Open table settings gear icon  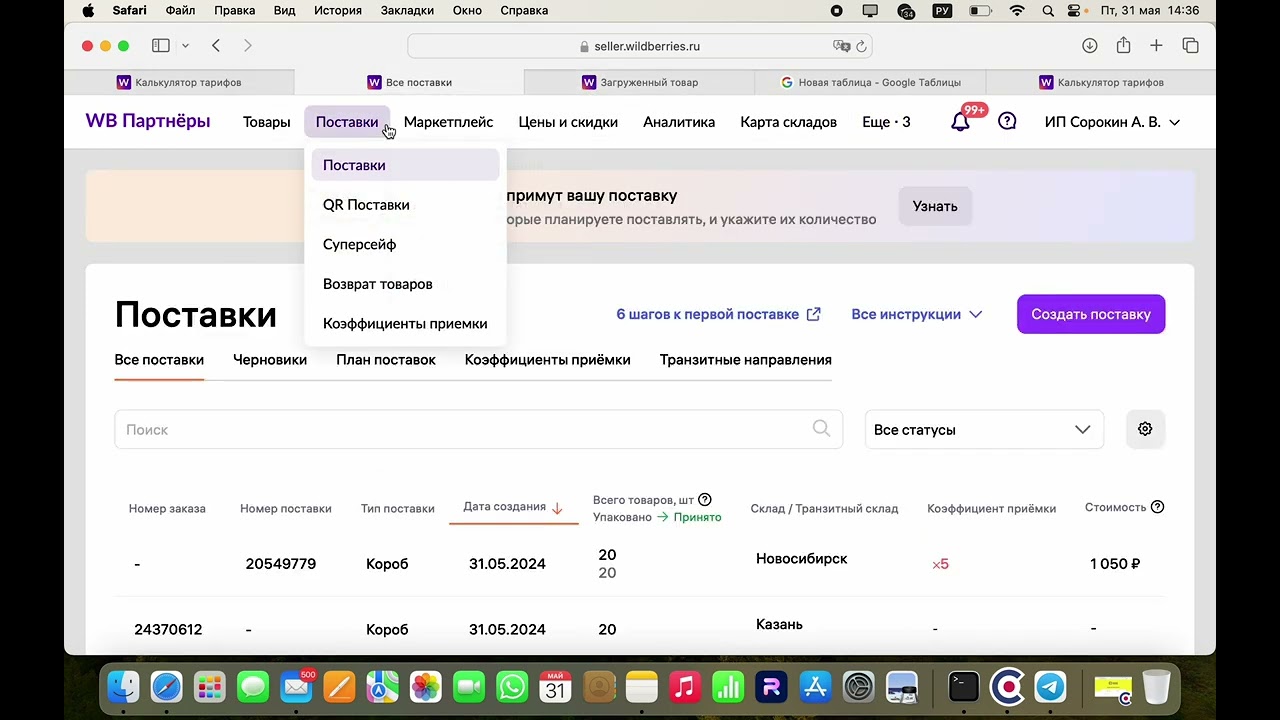tap(1145, 429)
